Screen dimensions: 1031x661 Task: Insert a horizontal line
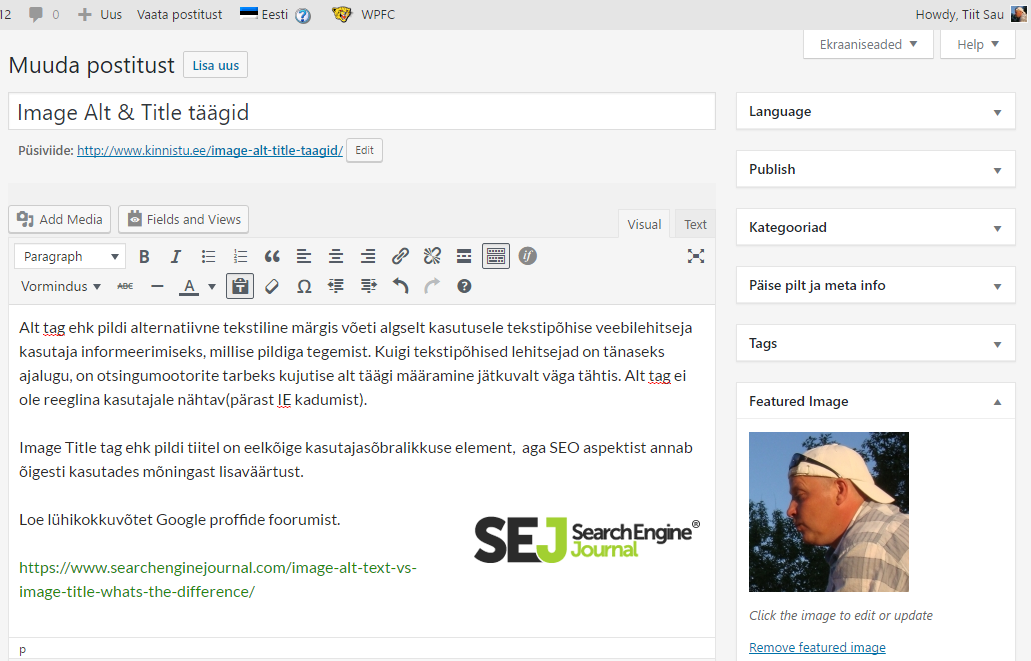tap(157, 286)
